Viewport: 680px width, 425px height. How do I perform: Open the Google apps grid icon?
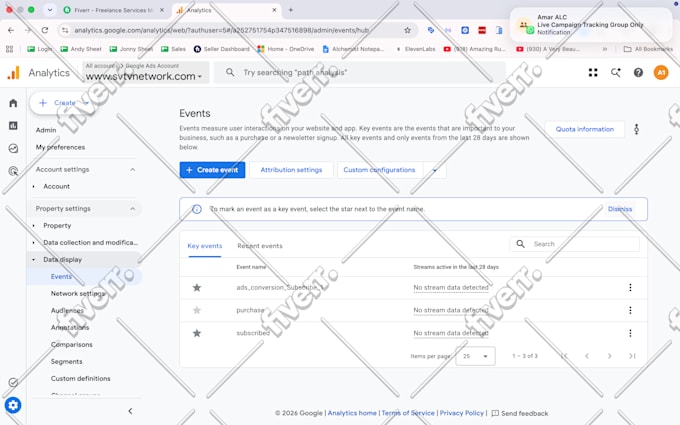click(x=593, y=72)
